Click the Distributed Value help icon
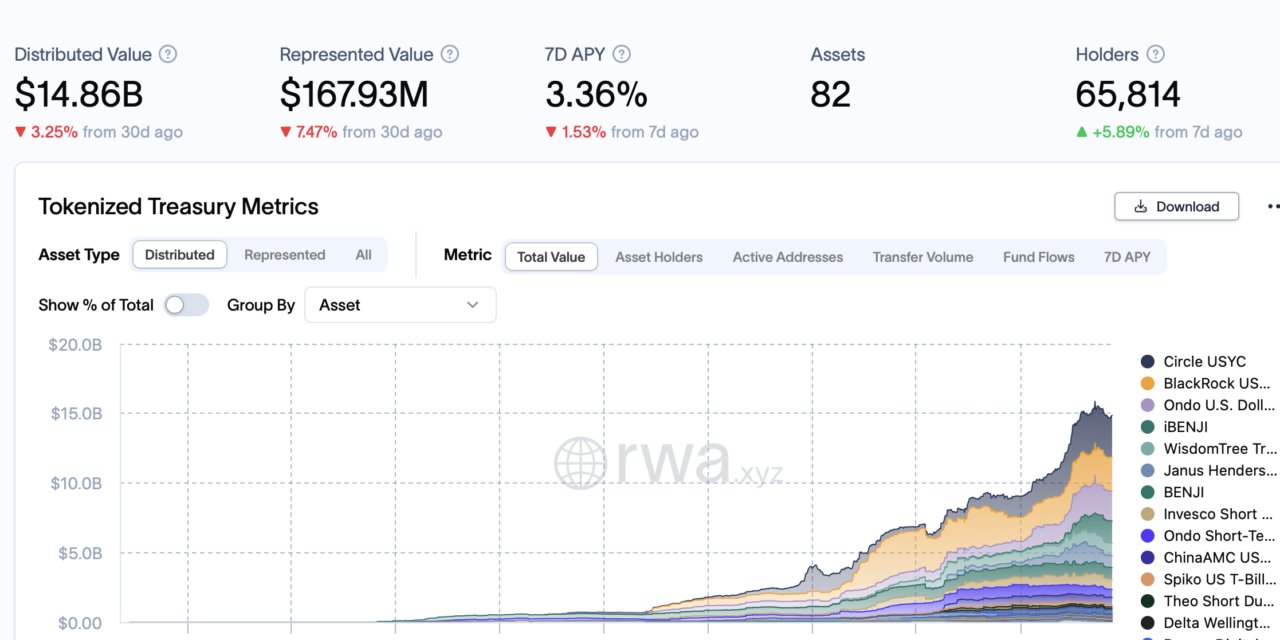Screen dimensions: 1280x640 (168, 54)
